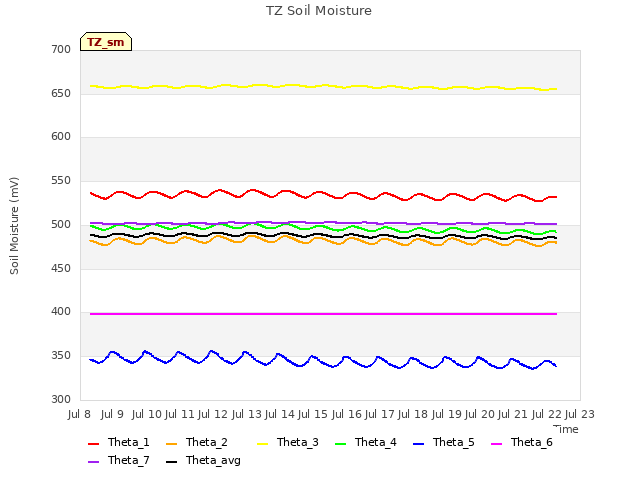Toggle Theta_7 series in the legend
The height and width of the screenshot is (480, 640).
tap(119, 460)
